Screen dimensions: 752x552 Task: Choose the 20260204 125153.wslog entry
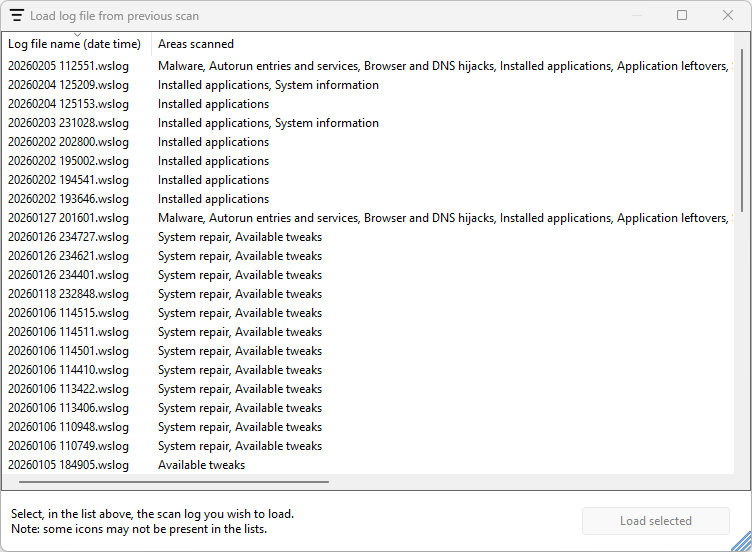(69, 104)
